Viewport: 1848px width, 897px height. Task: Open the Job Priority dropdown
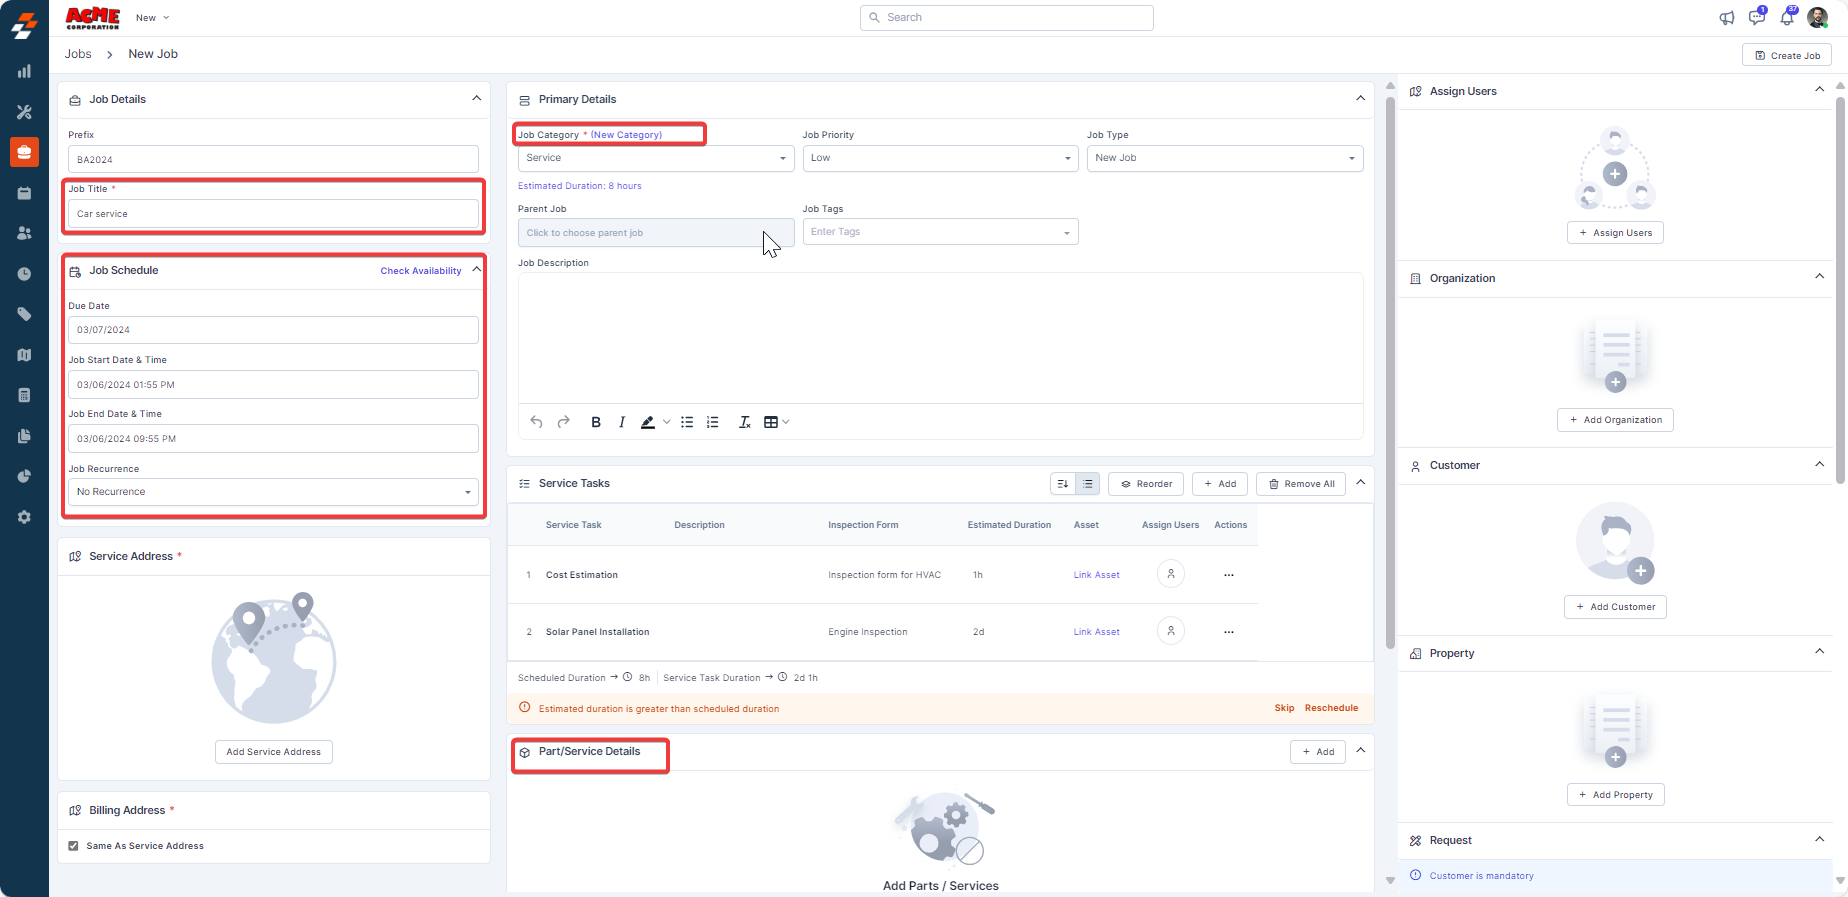click(939, 158)
